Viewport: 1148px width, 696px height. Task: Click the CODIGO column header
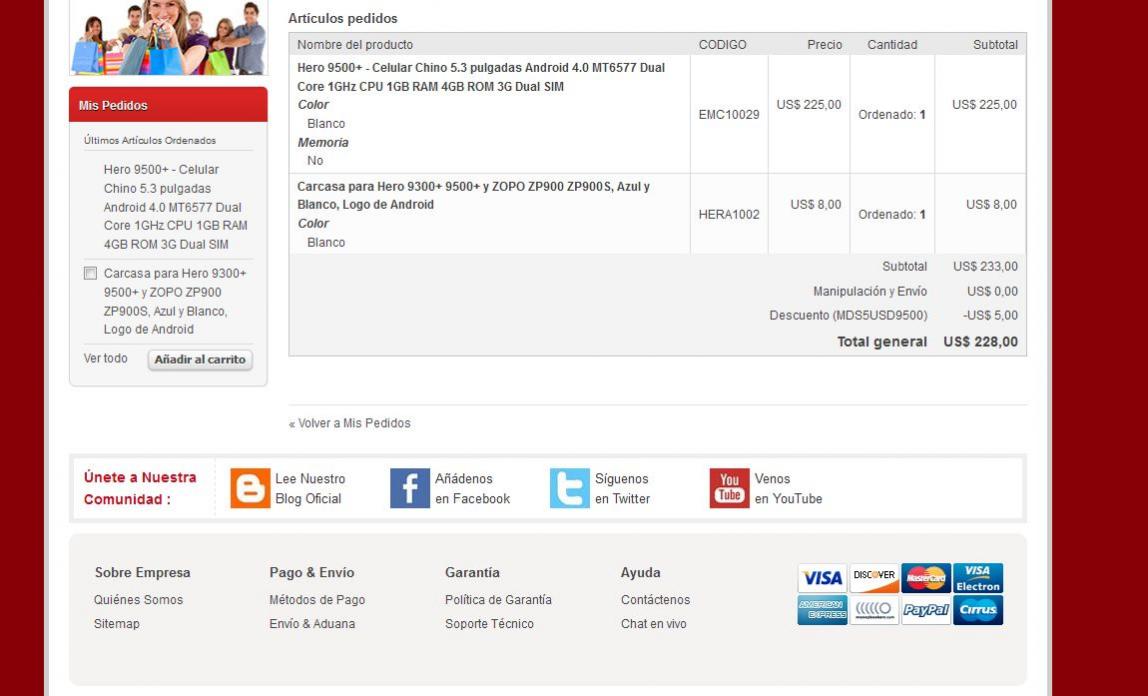(x=723, y=45)
